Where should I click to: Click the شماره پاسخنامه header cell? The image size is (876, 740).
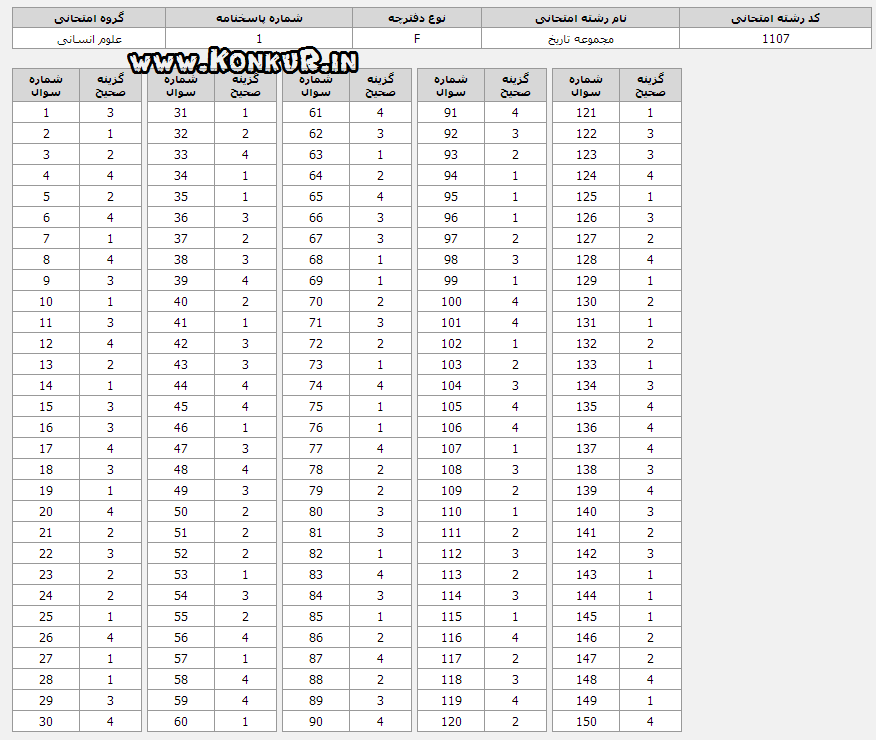[x=259, y=18]
